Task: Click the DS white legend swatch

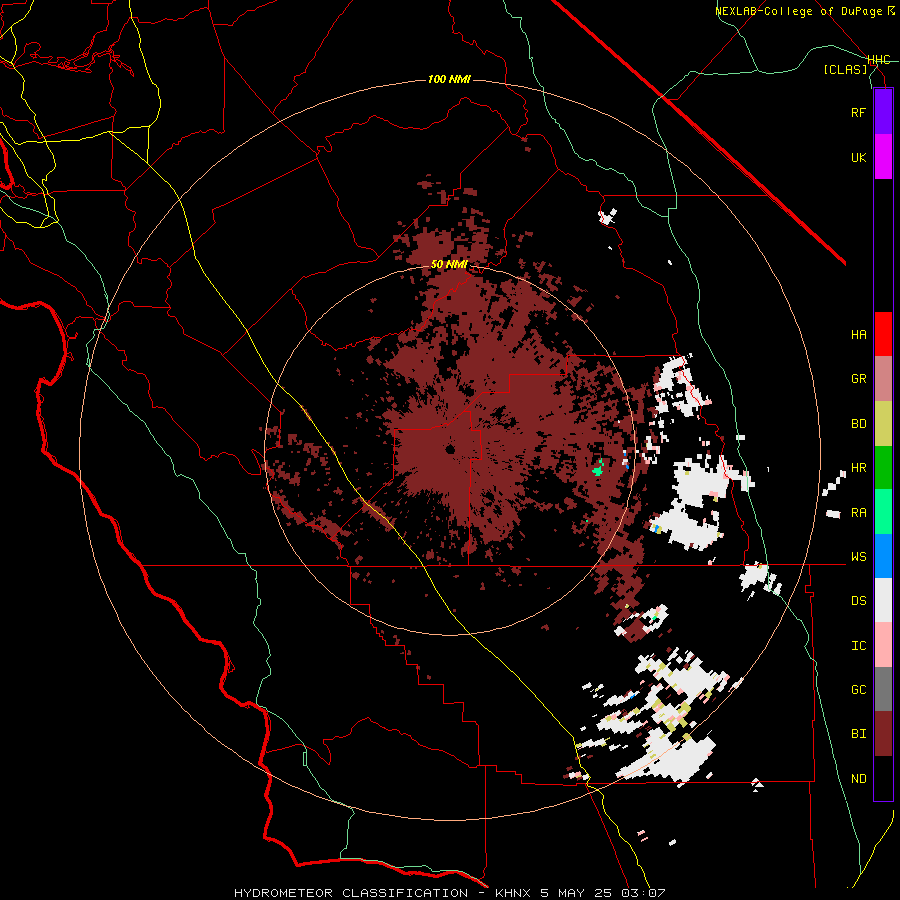Action: [883, 600]
